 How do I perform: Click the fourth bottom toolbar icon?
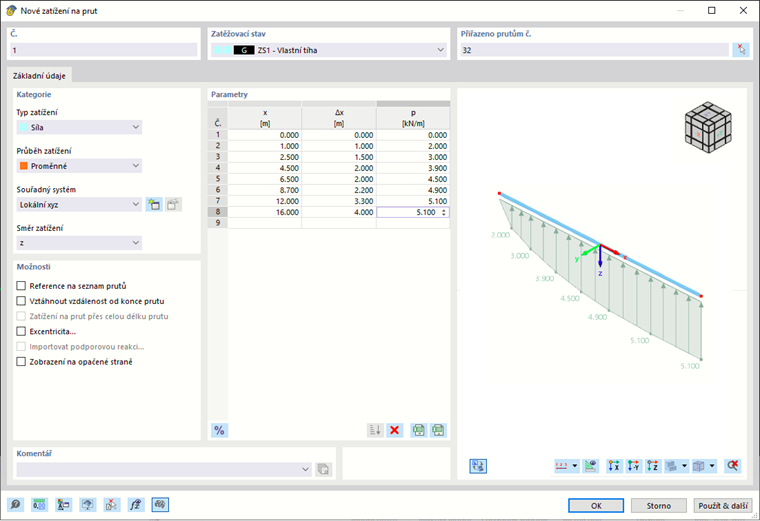pos(88,505)
